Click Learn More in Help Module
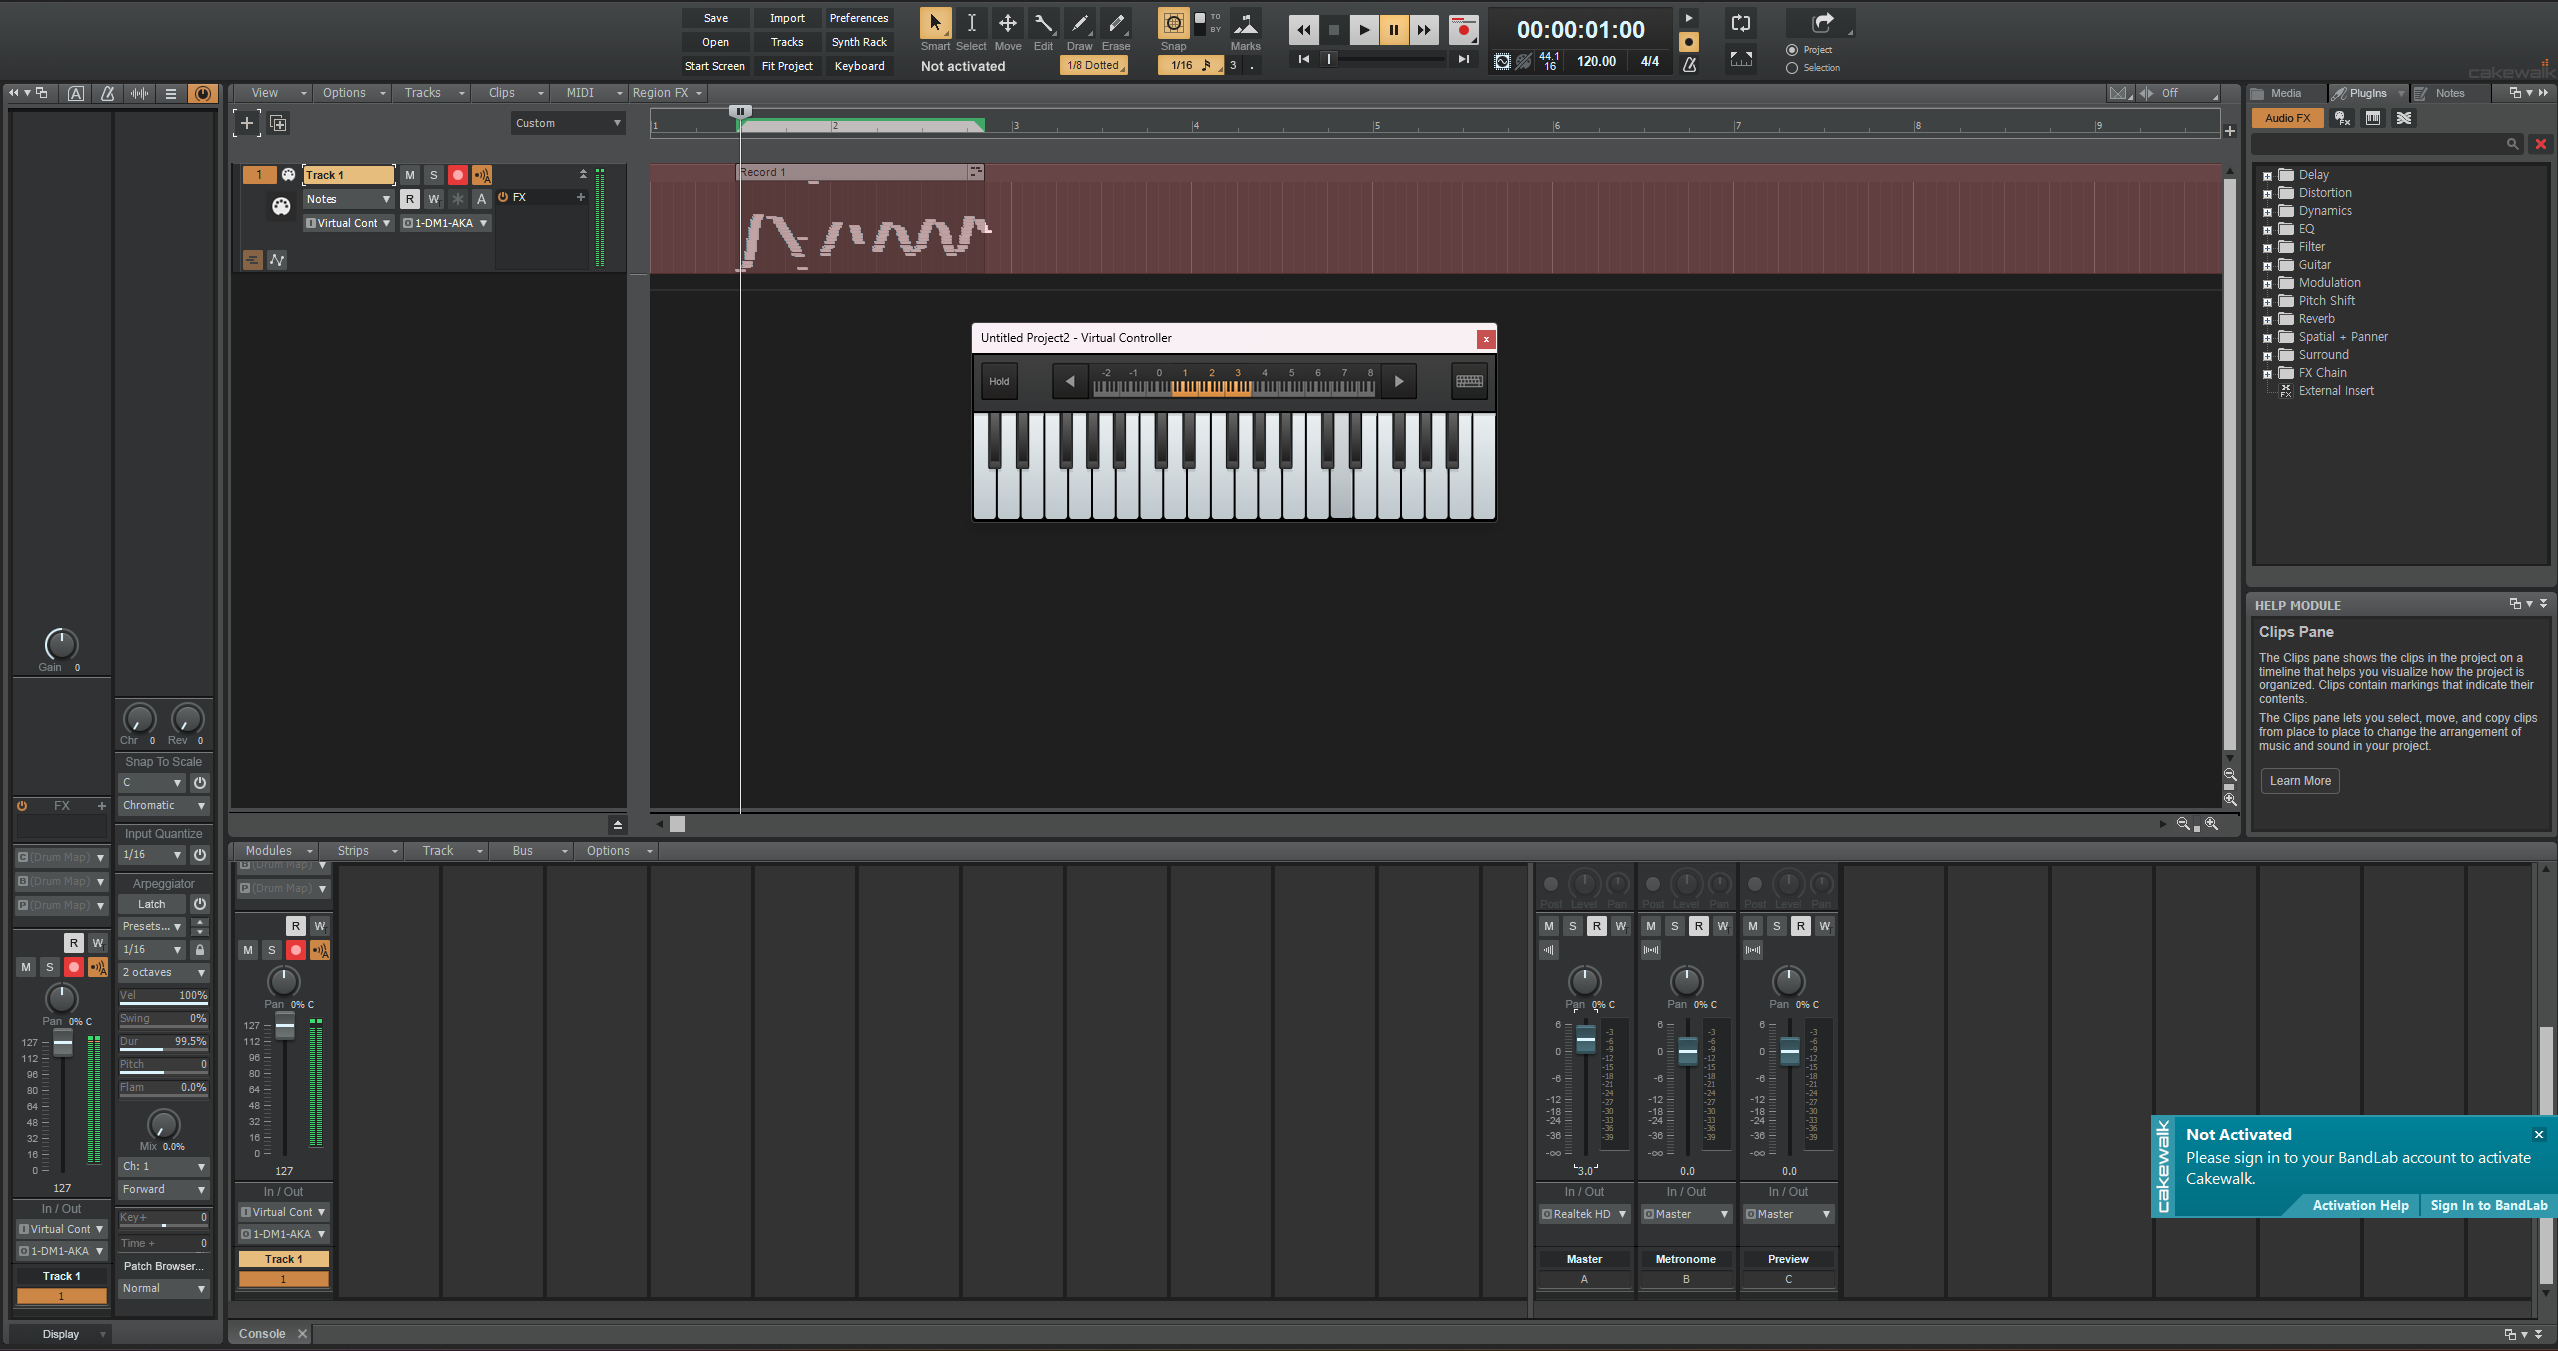 [2300, 781]
